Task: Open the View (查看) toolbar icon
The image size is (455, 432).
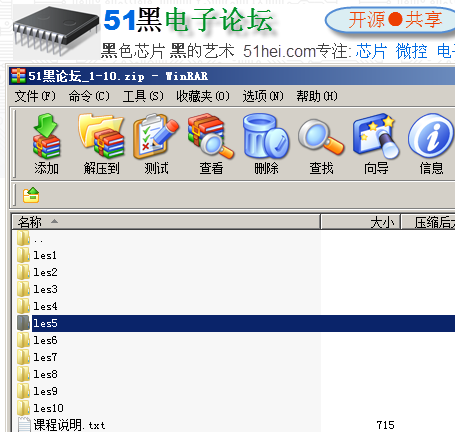Action: coord(211,136)
